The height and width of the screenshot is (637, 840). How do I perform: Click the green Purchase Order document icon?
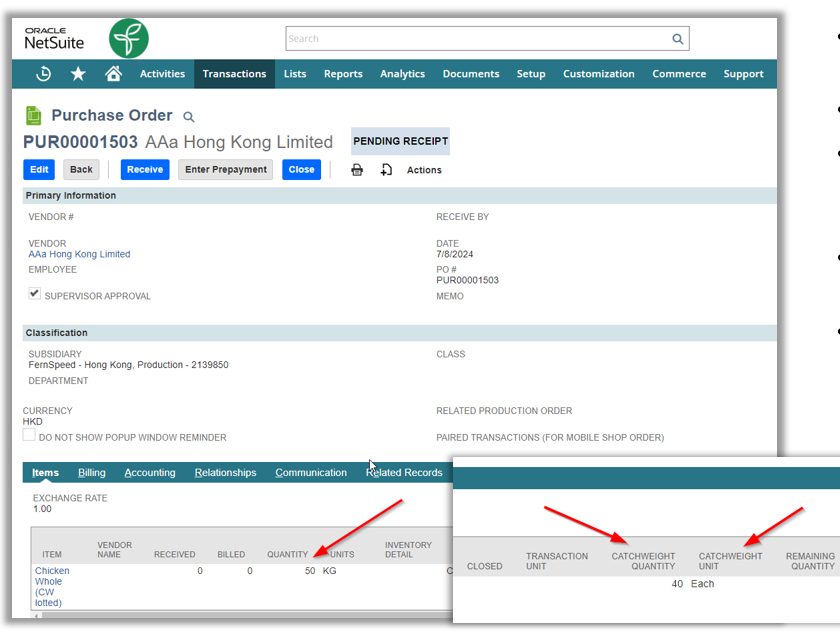pos(34,115)
